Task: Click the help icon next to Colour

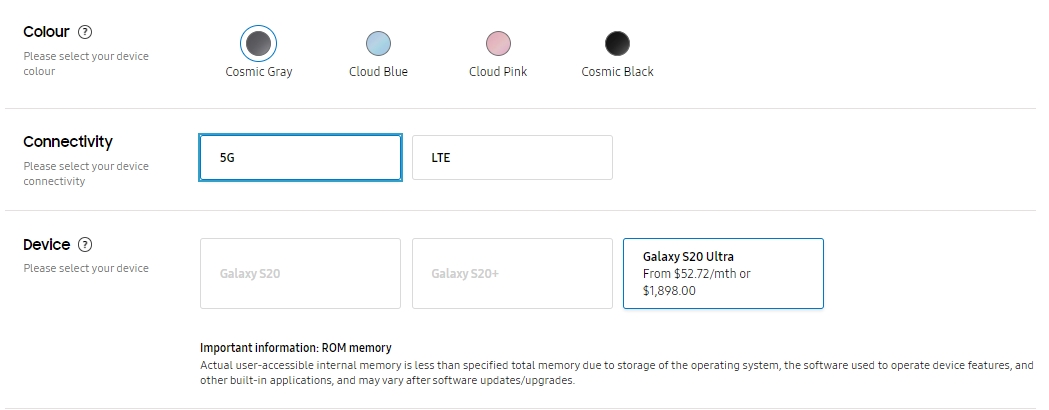Action: [85, 33]
